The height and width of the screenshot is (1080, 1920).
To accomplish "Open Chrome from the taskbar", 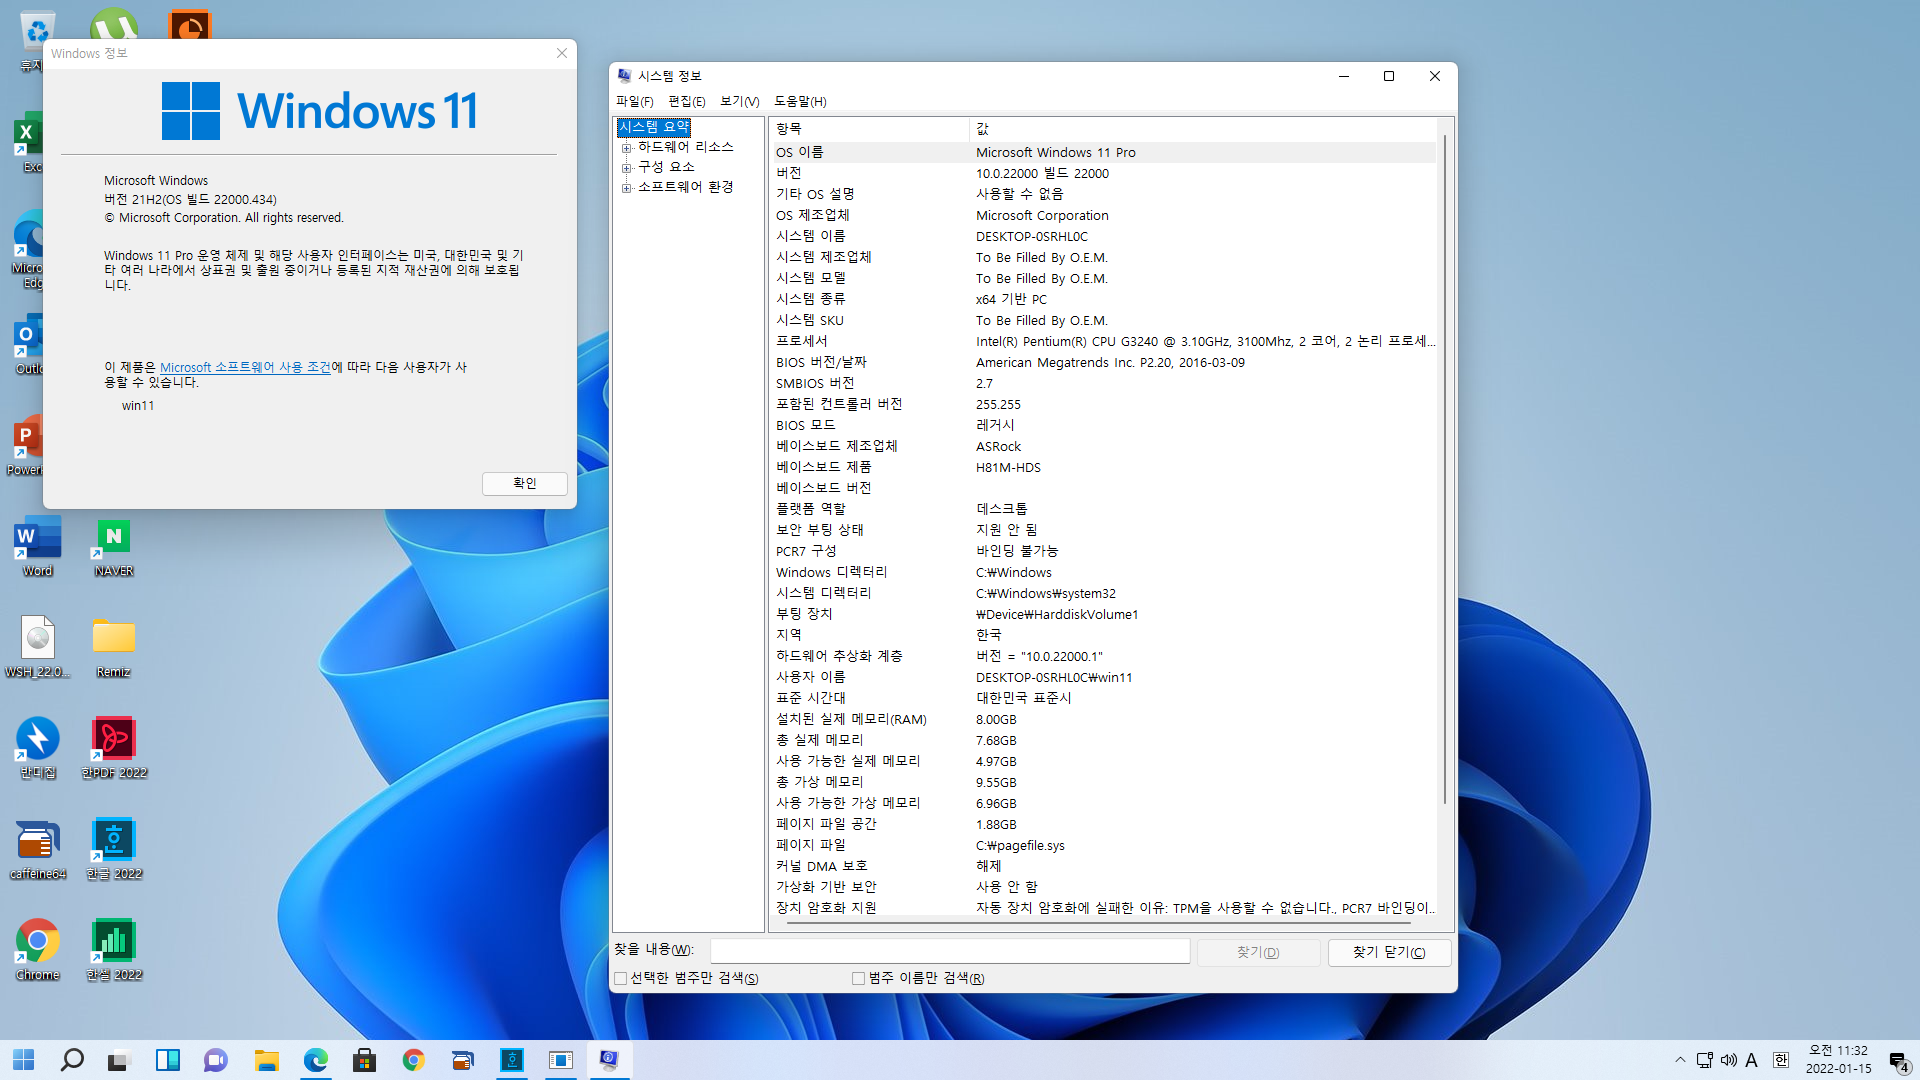I will tap(413, 1060).
